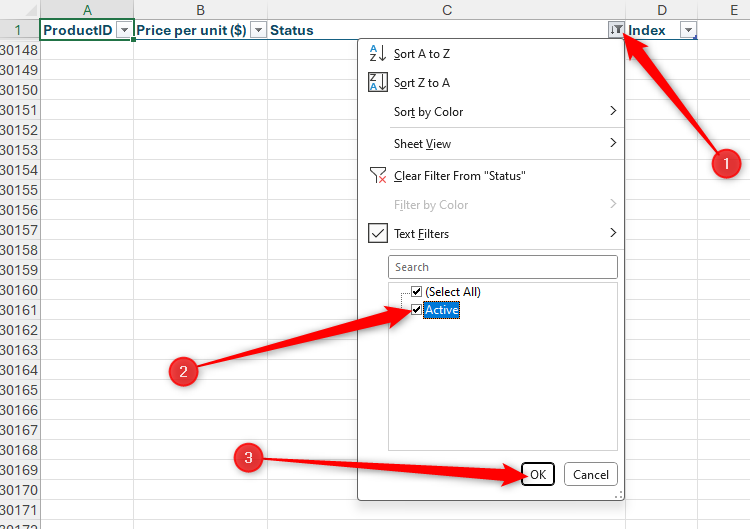This screenshot has height=529, width=750.
Task: Click the Sort A to Z icon
Action: (x=378, y=54)
